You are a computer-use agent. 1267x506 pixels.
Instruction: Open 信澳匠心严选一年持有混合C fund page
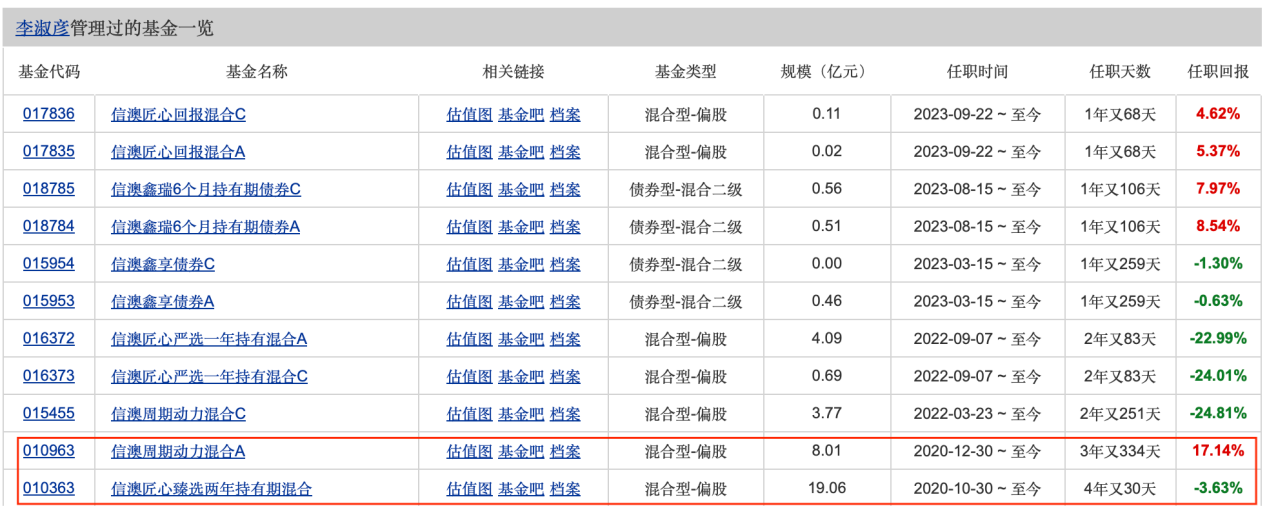209,377
